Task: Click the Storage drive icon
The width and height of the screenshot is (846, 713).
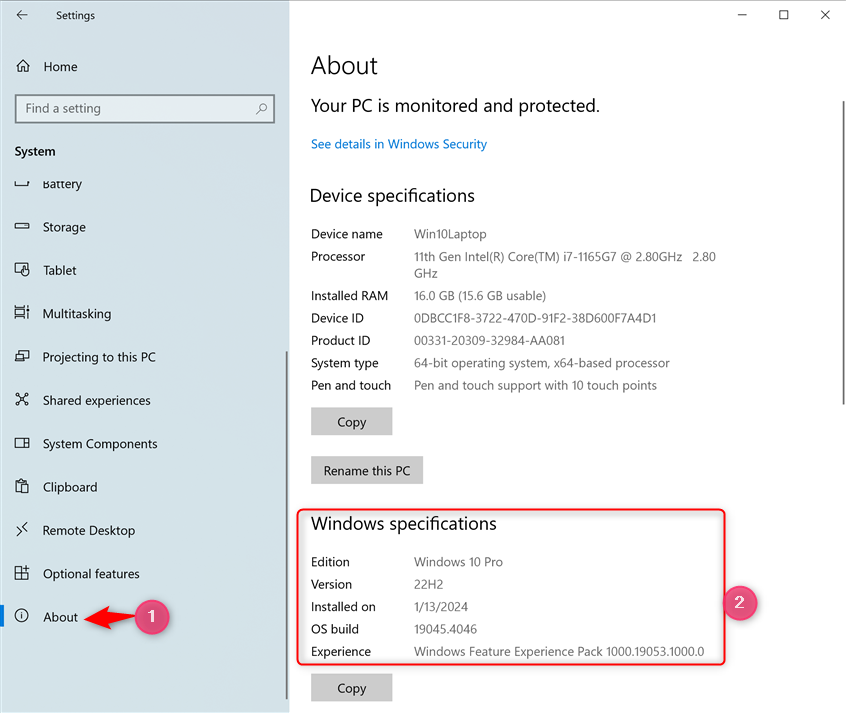Action: click(x=22, y=226)
